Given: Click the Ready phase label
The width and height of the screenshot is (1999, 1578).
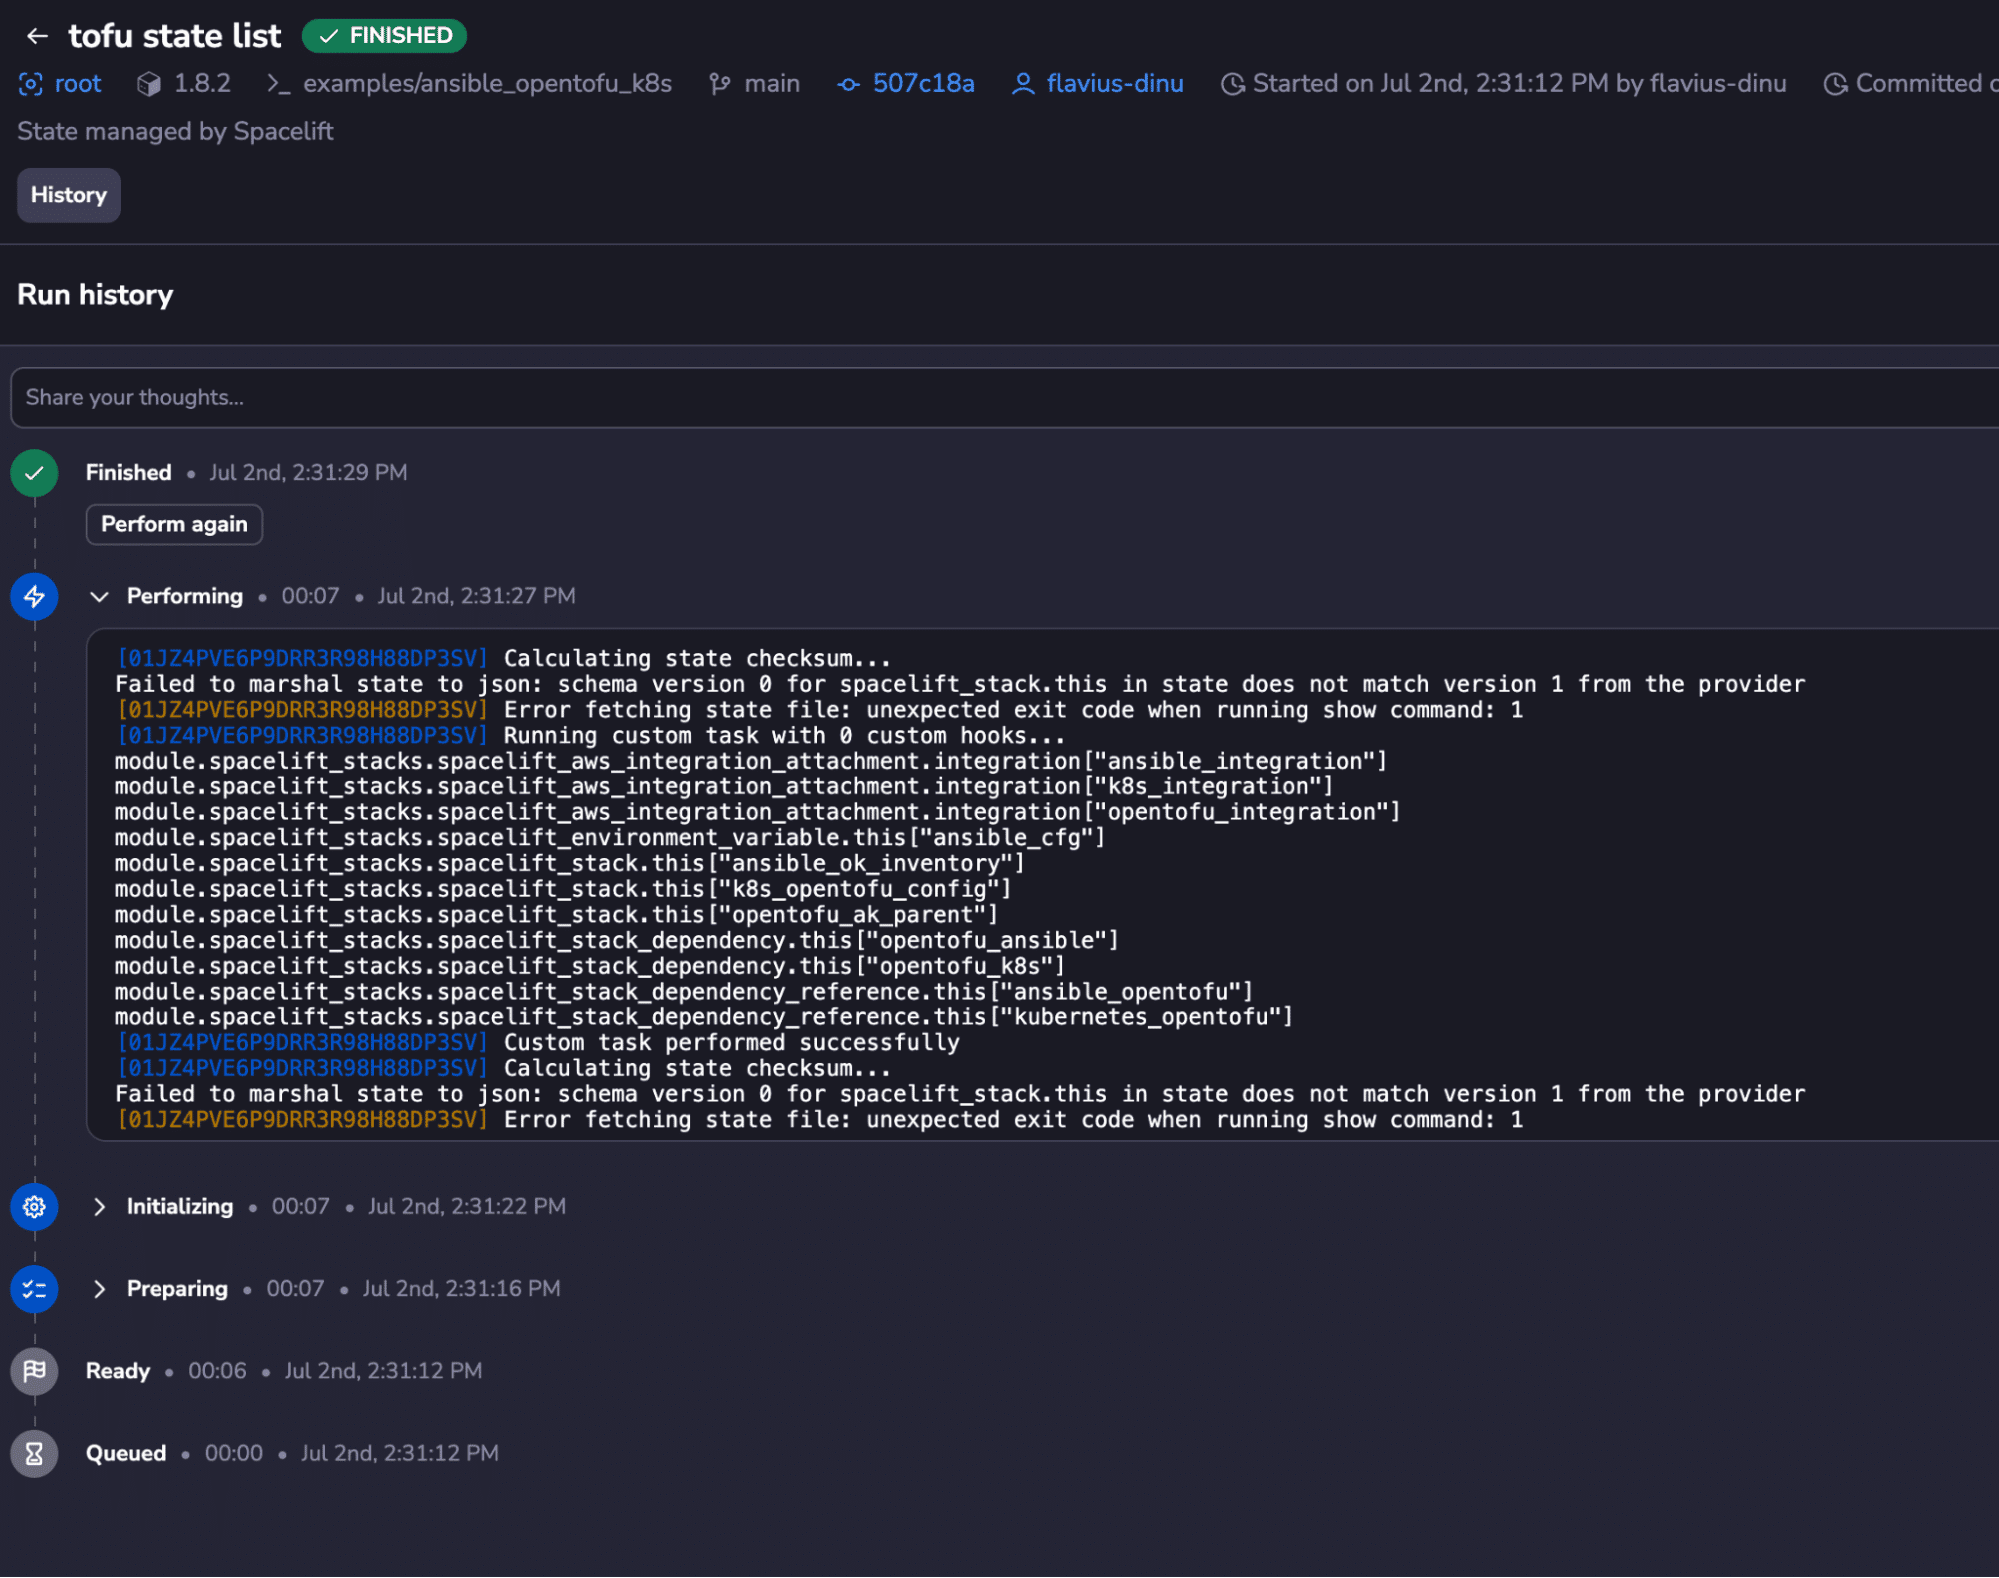Looking at the screenshot, I should (118, 1372).
